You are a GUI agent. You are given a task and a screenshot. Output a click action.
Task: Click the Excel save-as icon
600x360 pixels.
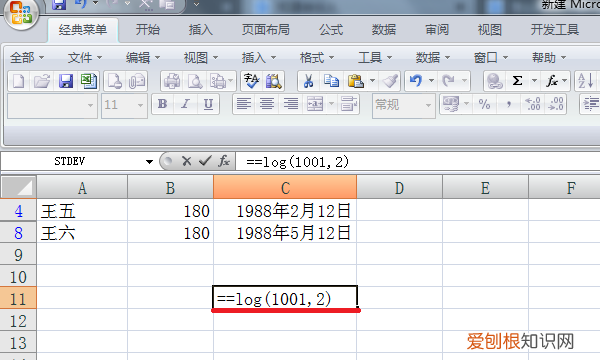tap(88, 81)
